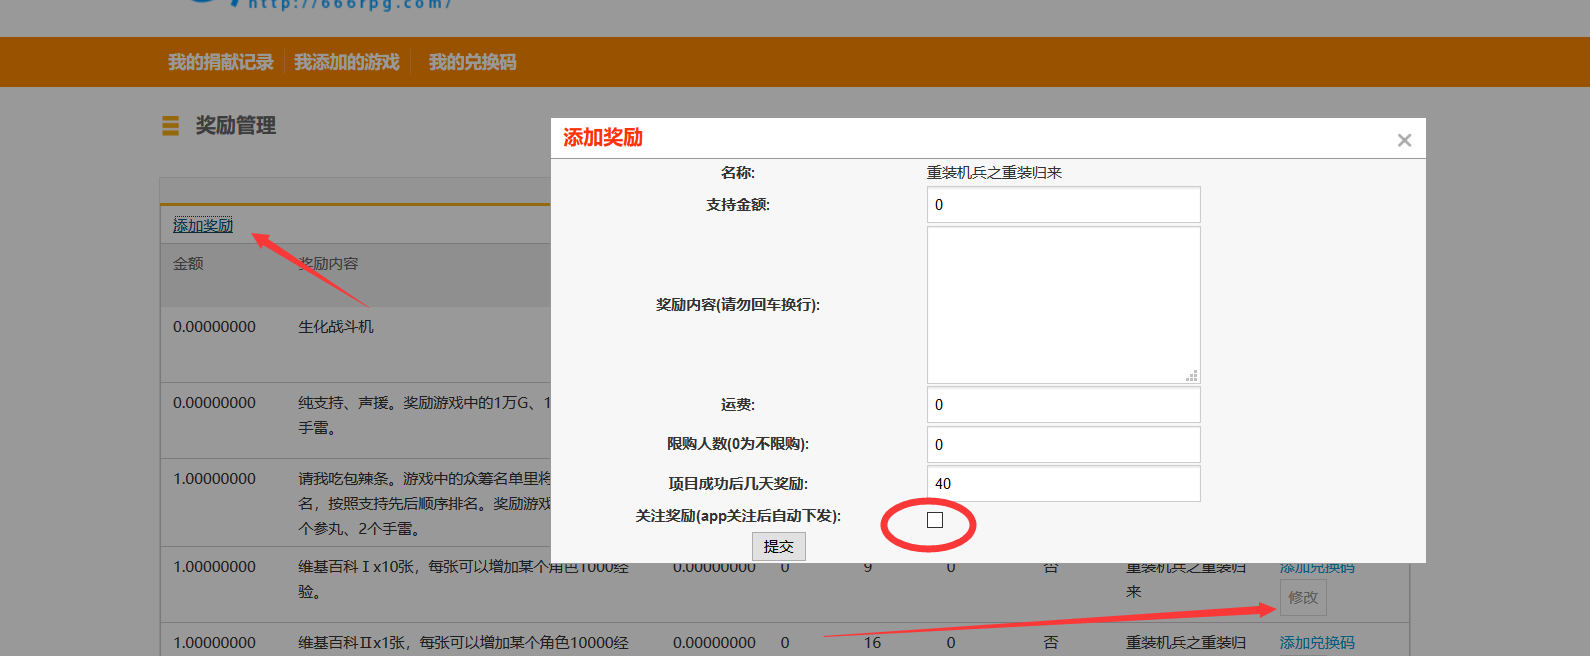1590x656 pixels.
Task: Select the 维基百科 I x10张 reward text
Action: [463, 579]
